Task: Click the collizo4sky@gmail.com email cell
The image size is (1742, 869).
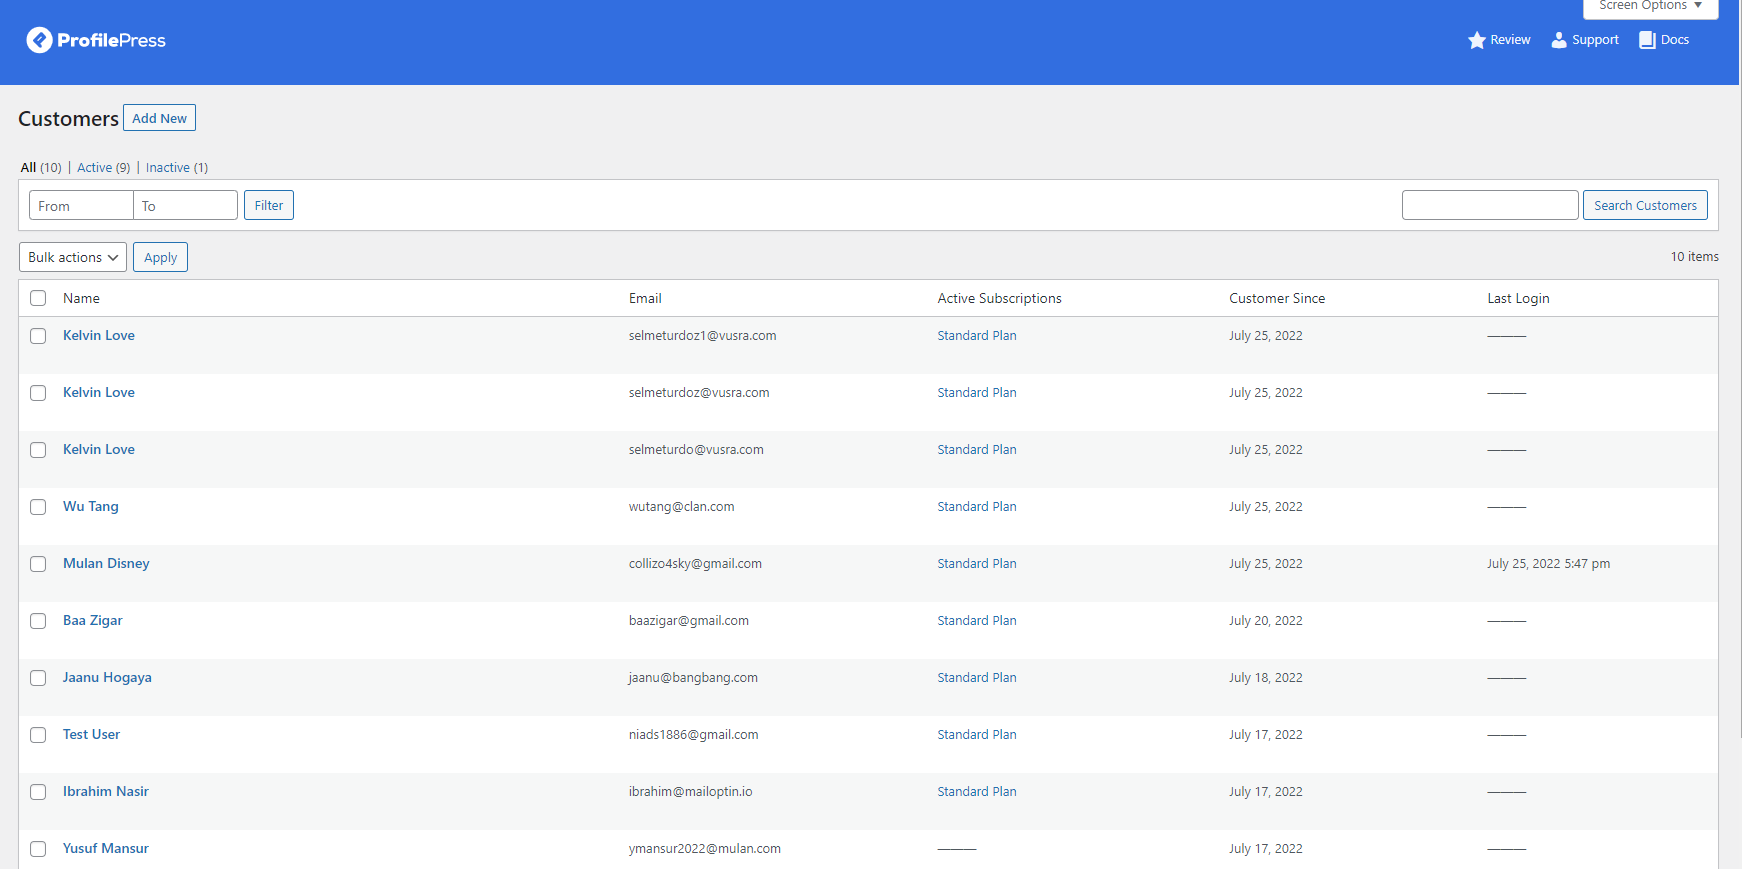Action: (x=695, y=563)
